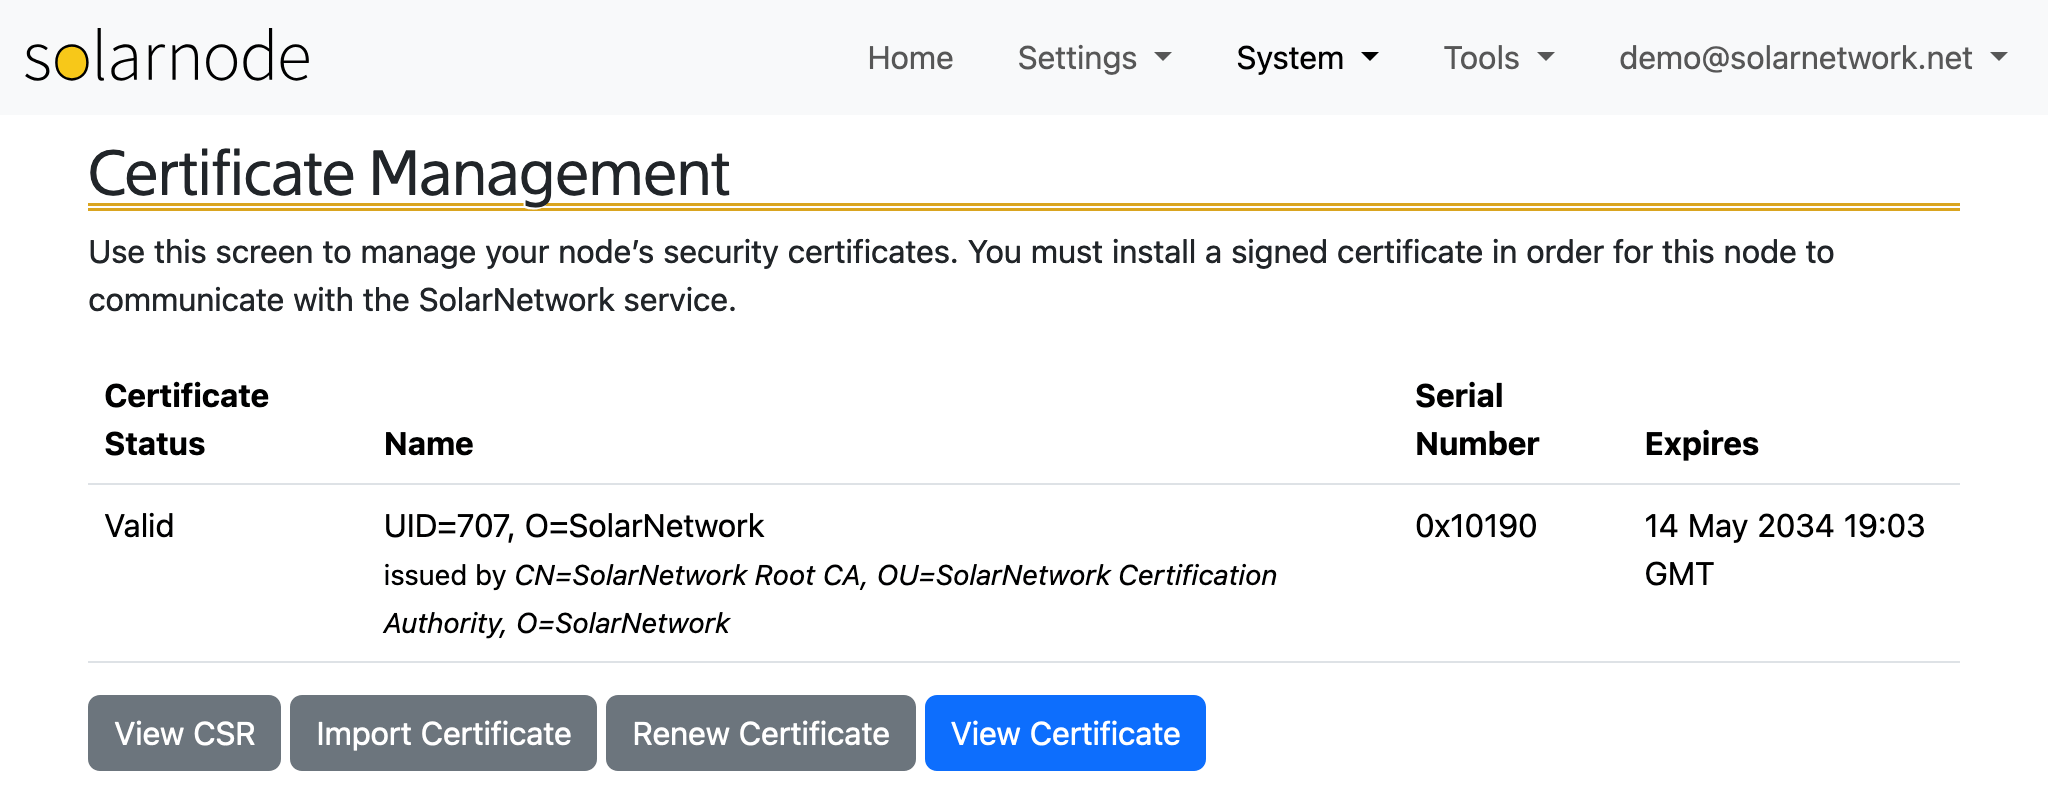
Task: Select the Certificate Management heading
Action: click(x=409, y=173)
